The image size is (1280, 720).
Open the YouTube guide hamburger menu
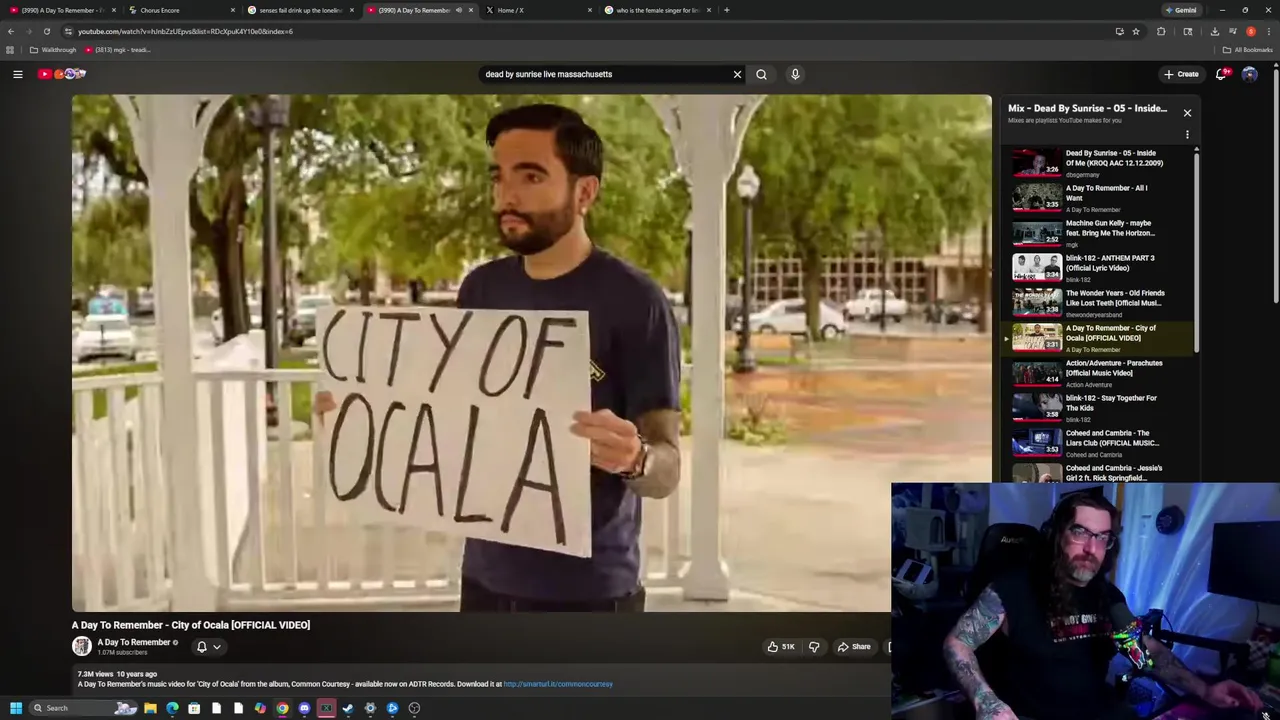tap(18, 74)
